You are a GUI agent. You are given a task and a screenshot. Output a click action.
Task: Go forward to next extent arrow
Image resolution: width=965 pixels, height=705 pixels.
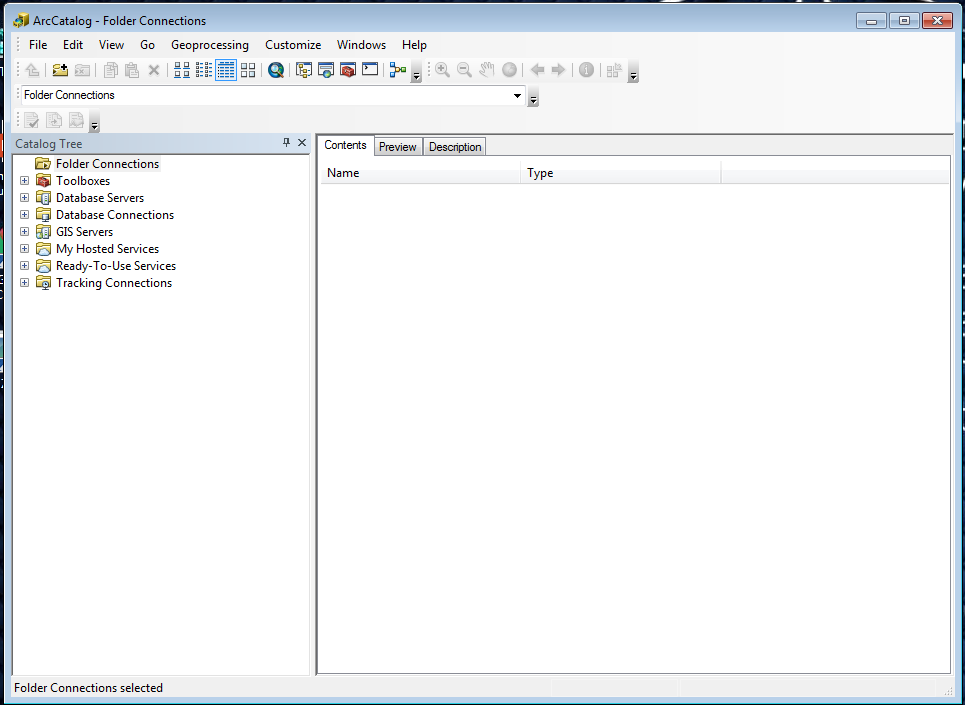[x=558, y=70]
